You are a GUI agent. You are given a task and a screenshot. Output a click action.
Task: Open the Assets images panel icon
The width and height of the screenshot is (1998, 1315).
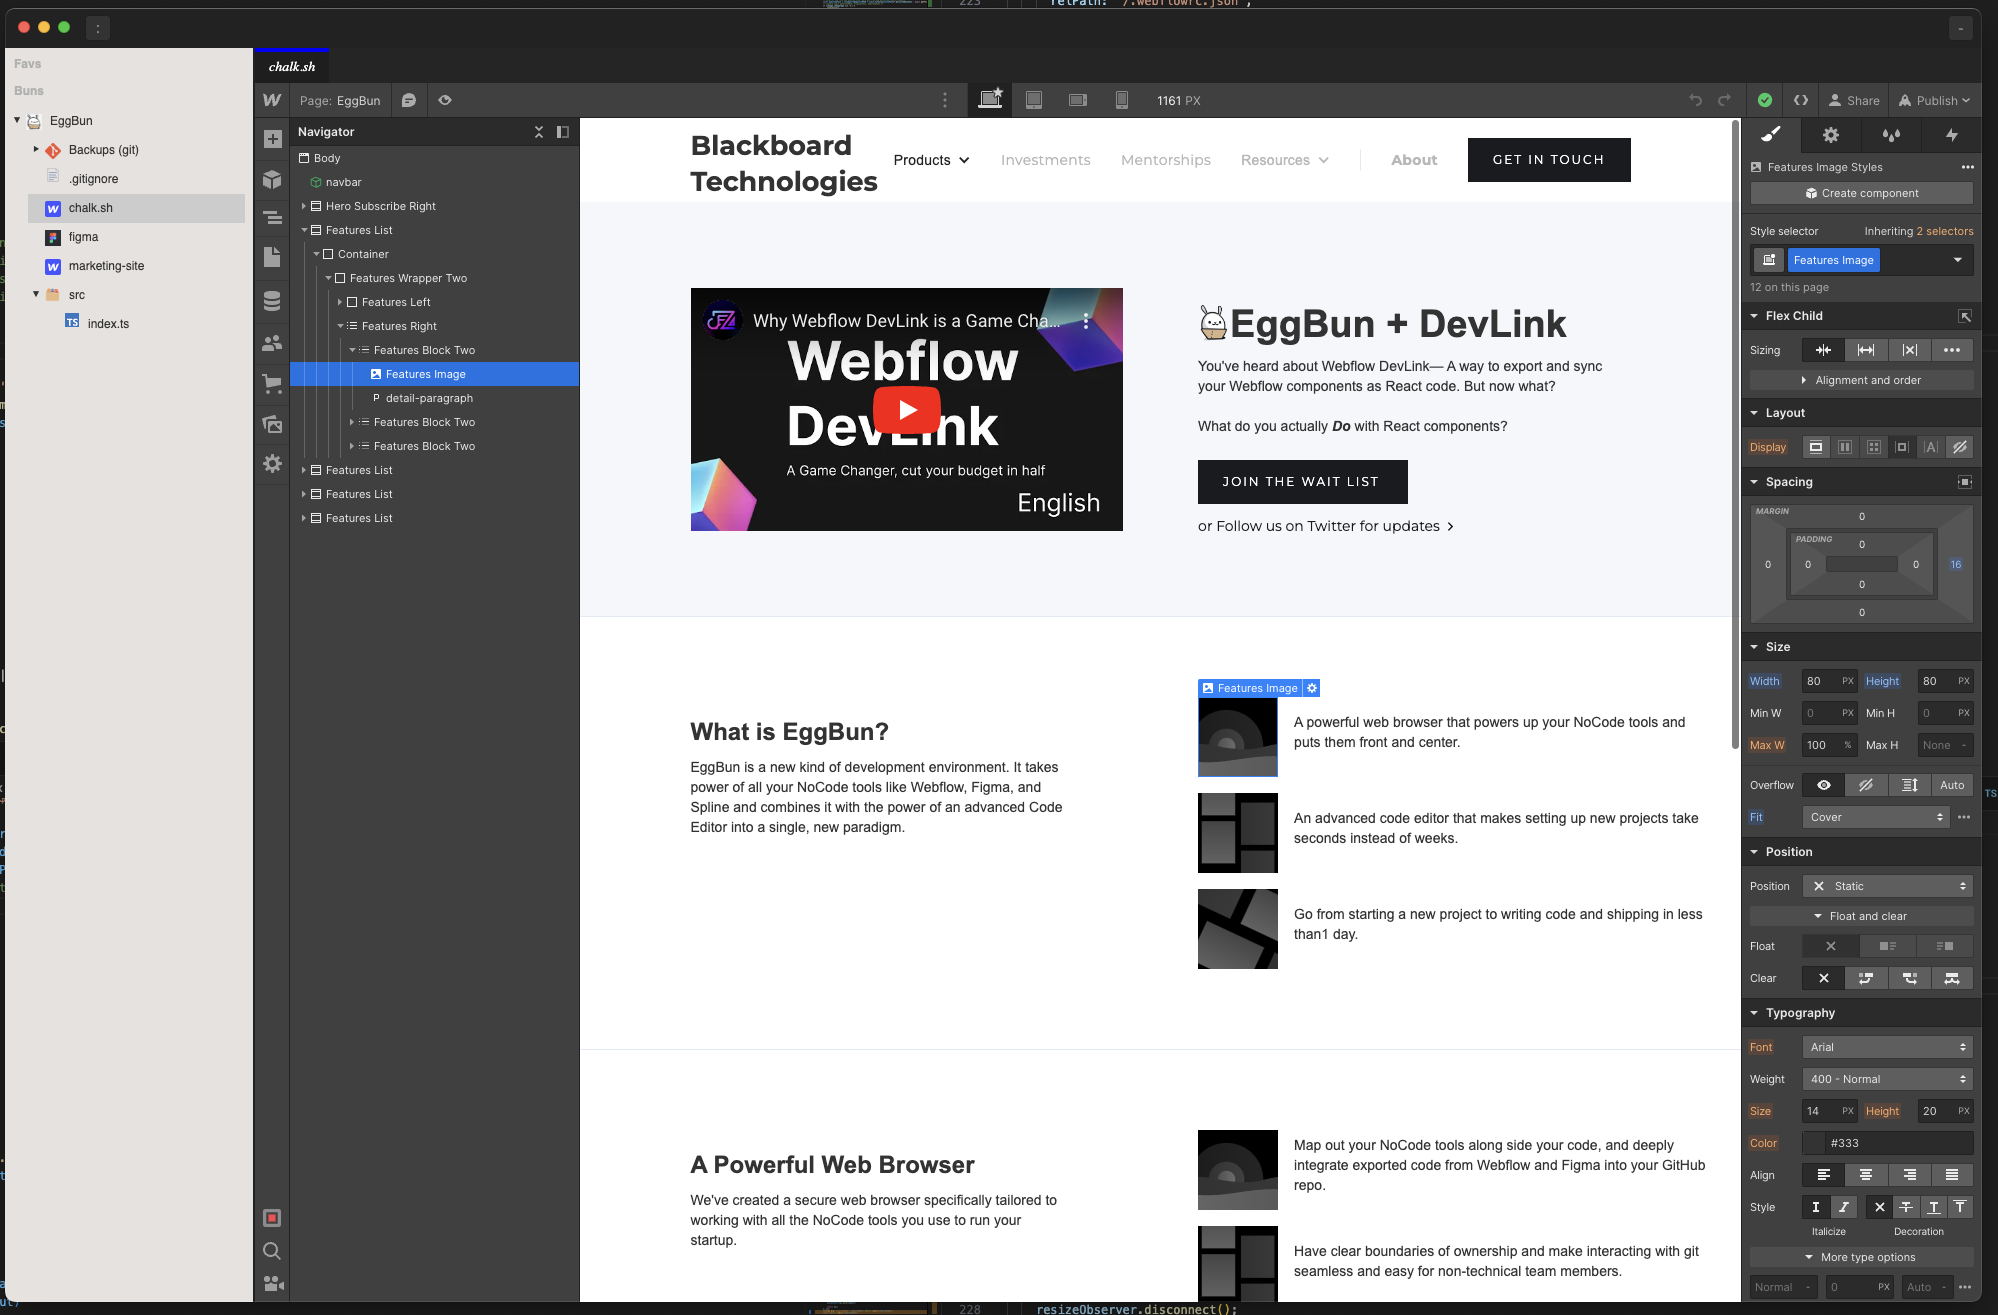coord(272,424)
